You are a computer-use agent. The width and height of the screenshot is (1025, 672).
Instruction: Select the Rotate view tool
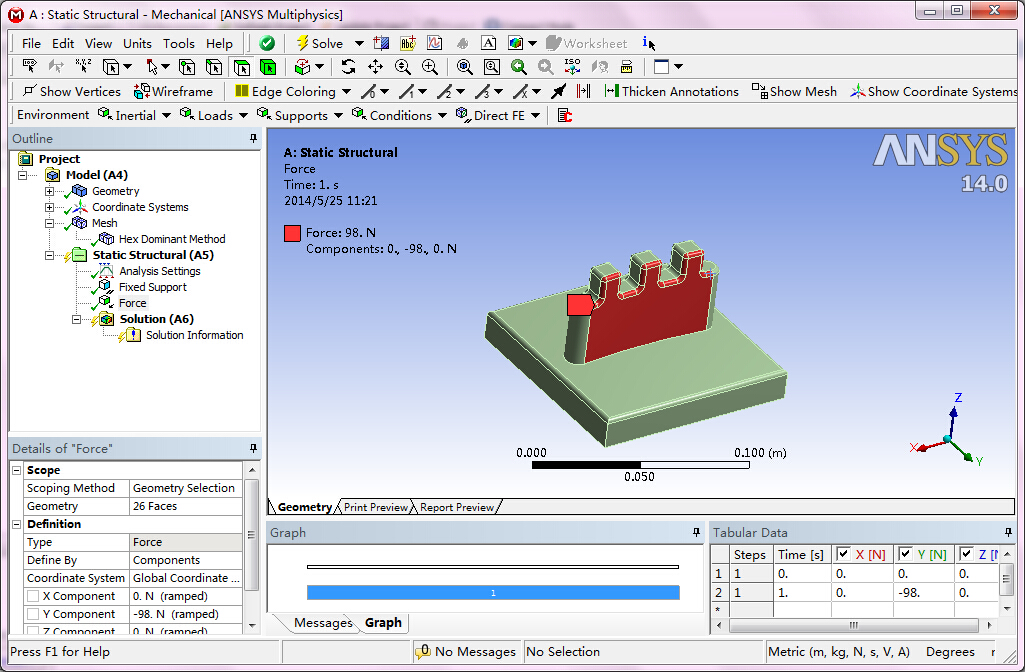coord(349,67)
